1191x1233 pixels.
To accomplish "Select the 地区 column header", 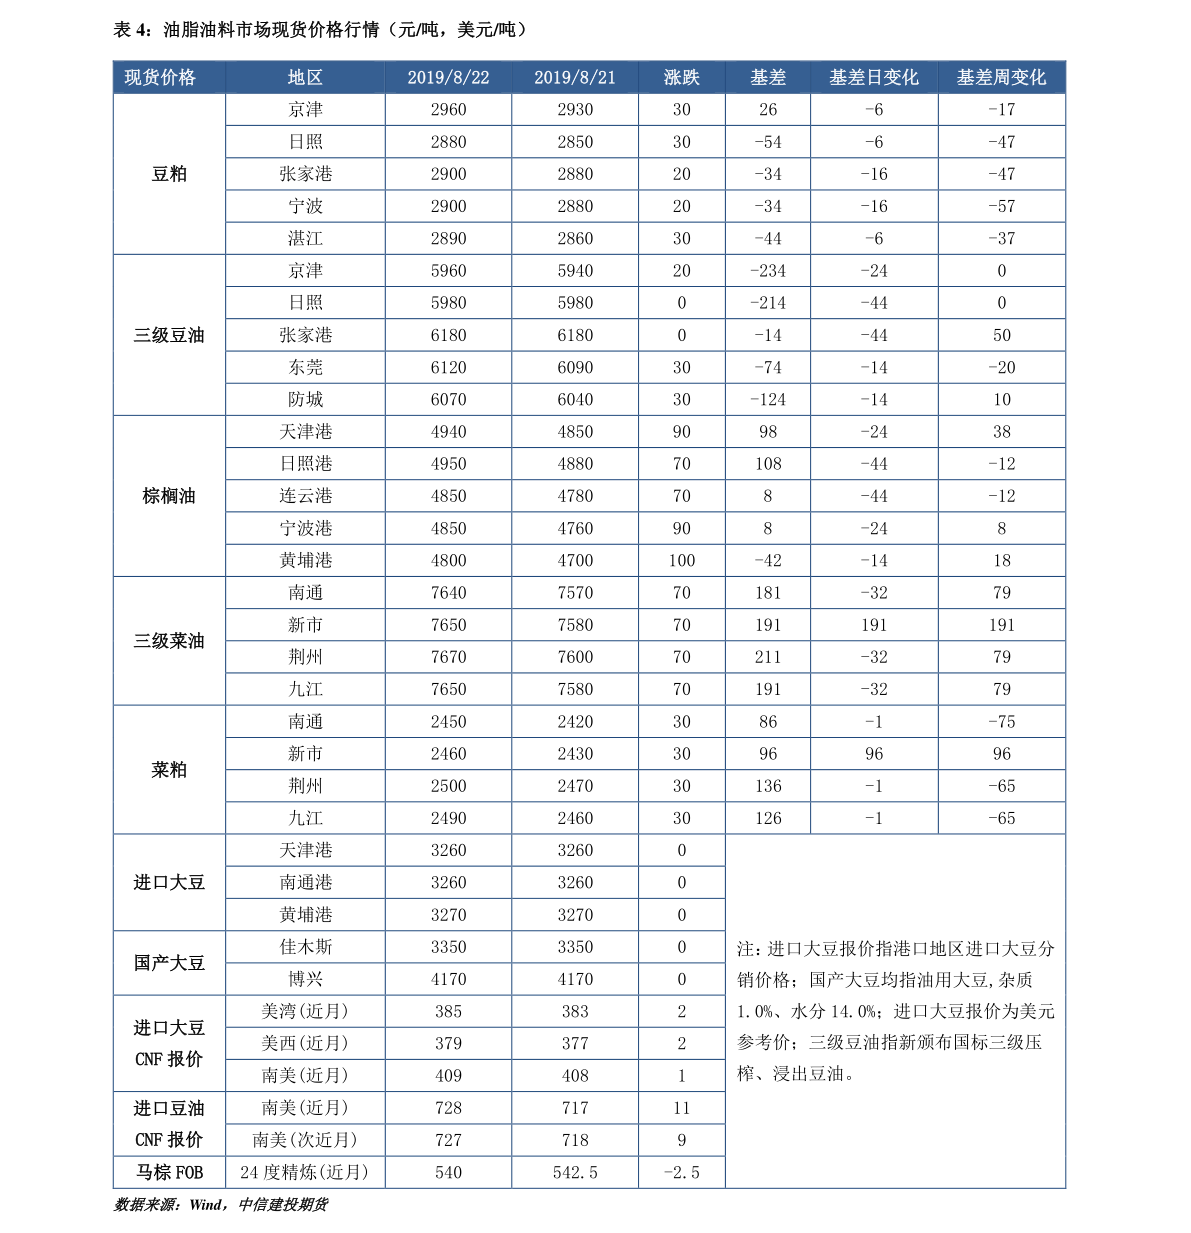I will pyautogui.click(x=305, y=77).
